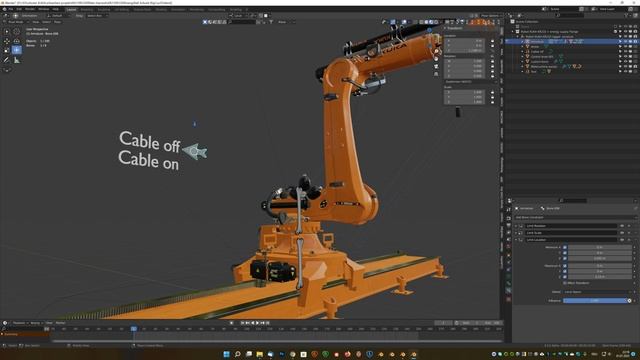Enable the Affect Transform checkbox
Viewport: 640px width, 360px height.
click(x=565, y=283)
